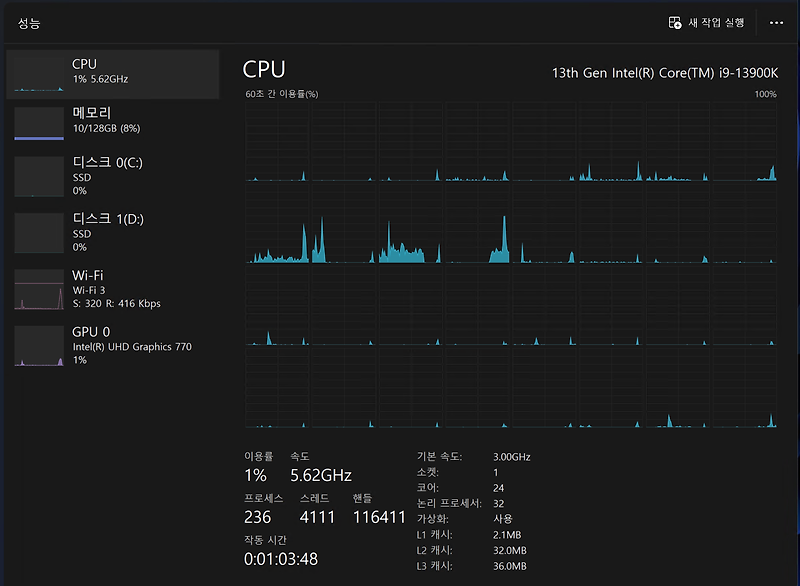Click the 코어 value 24
This screenshot has width=800, height=586.
coord(498,488)
